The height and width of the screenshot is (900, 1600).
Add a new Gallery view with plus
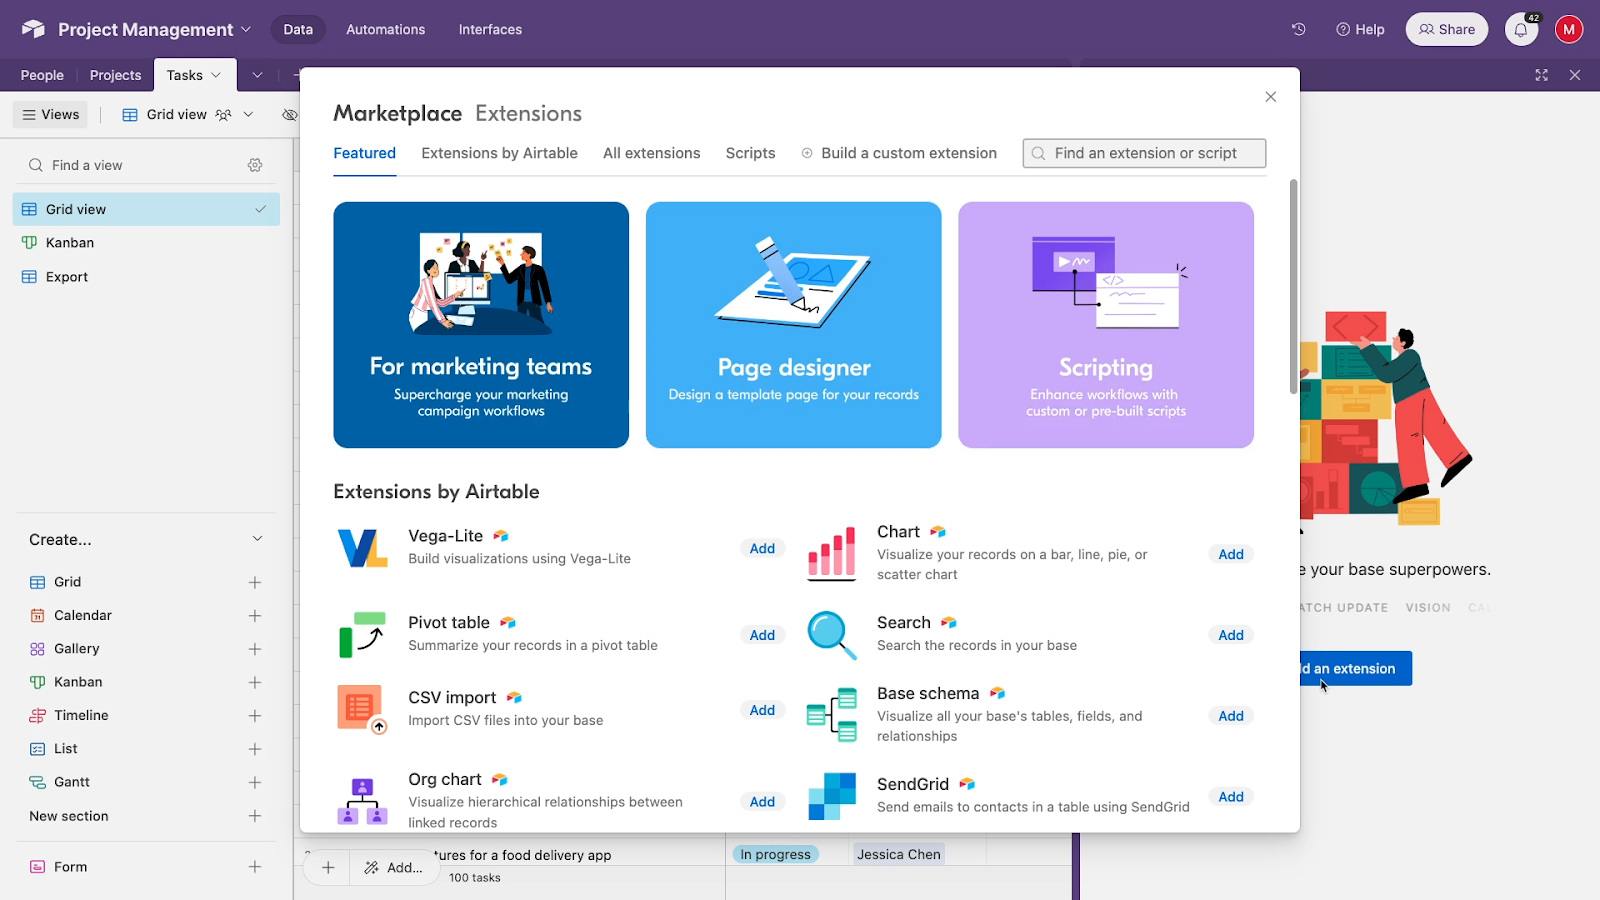(x=255, y=649)
